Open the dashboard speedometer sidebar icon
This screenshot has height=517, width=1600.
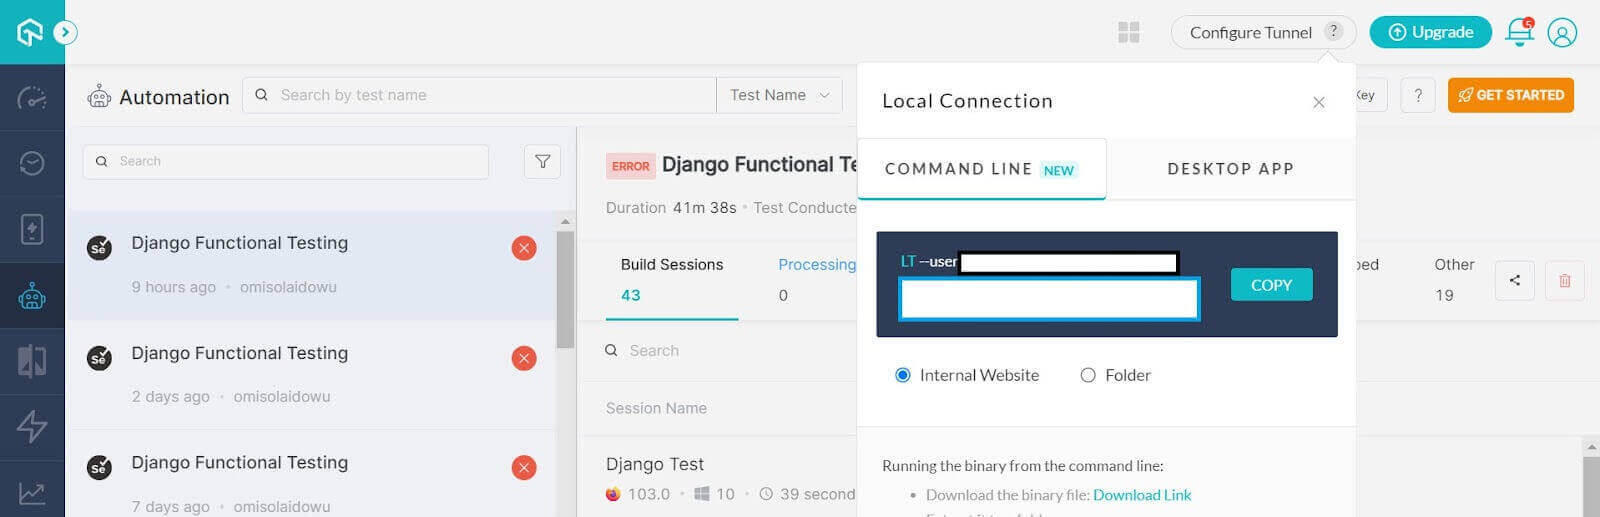coord(32,98)
